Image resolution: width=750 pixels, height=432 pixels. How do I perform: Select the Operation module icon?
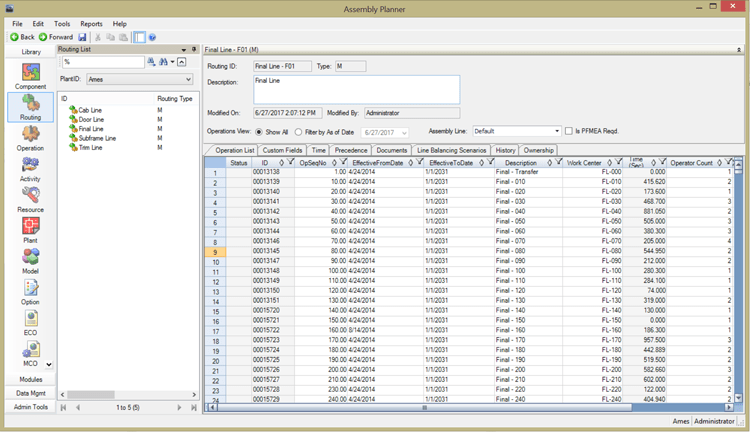pyautogui.click(x=30, y=137)
